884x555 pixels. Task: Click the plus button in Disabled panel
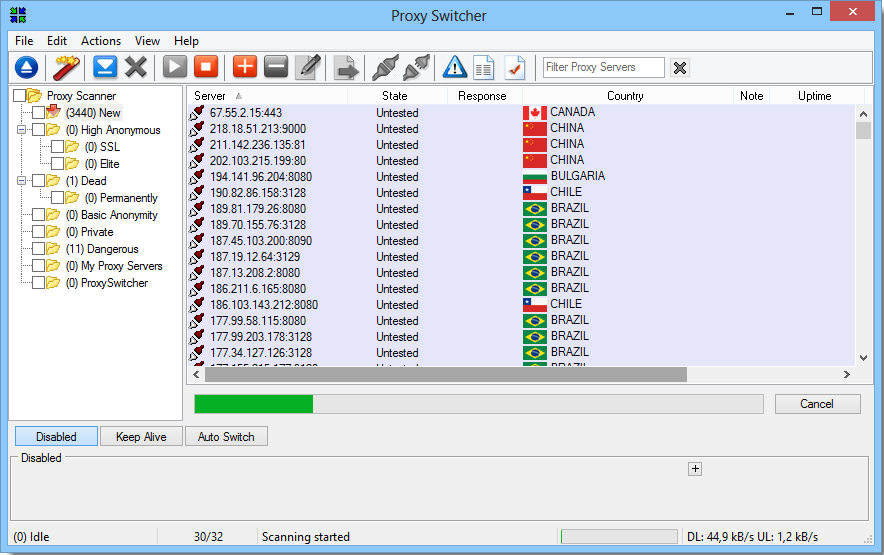click(x=695, y=469)
